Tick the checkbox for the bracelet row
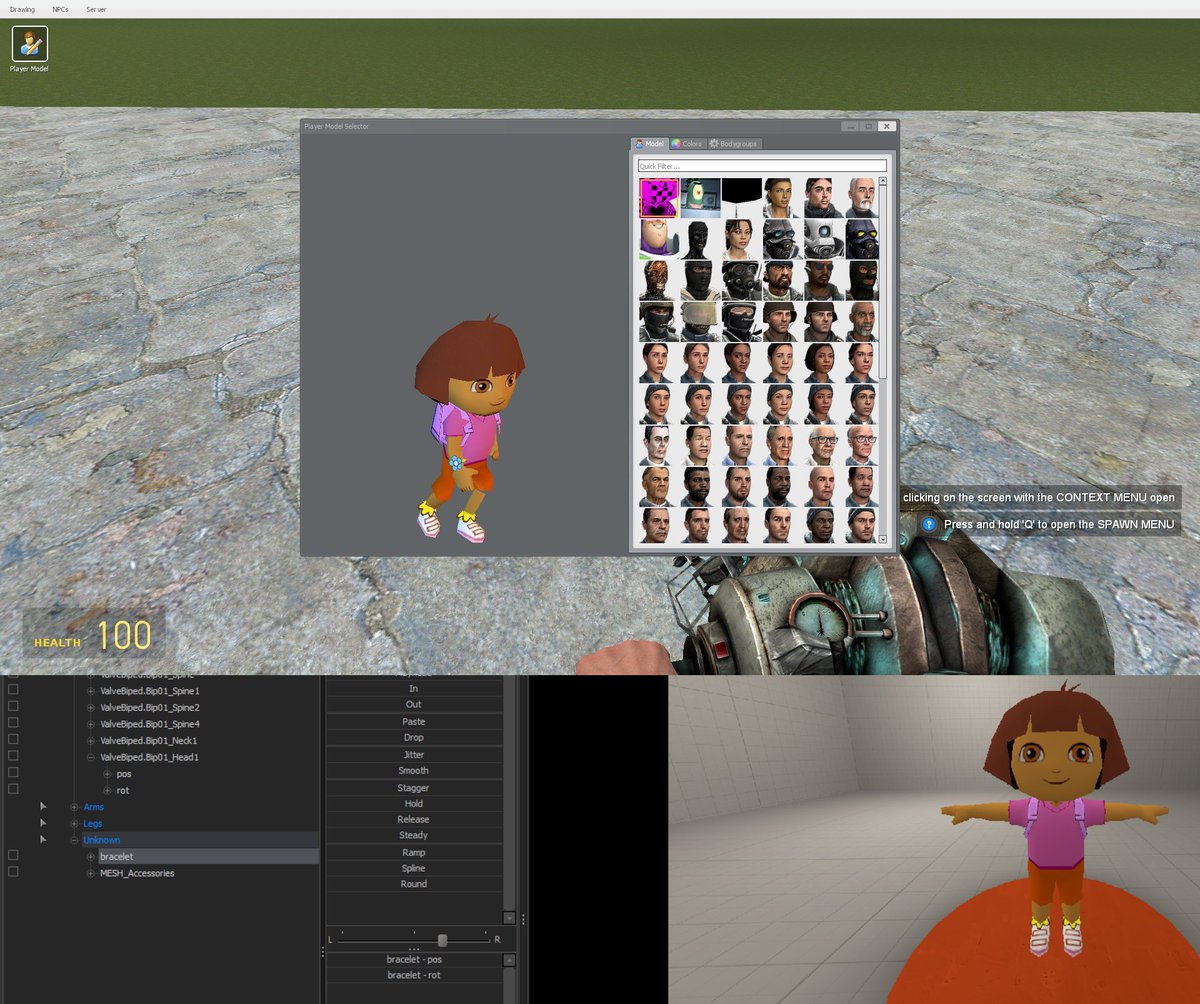 tap(13, 856)
